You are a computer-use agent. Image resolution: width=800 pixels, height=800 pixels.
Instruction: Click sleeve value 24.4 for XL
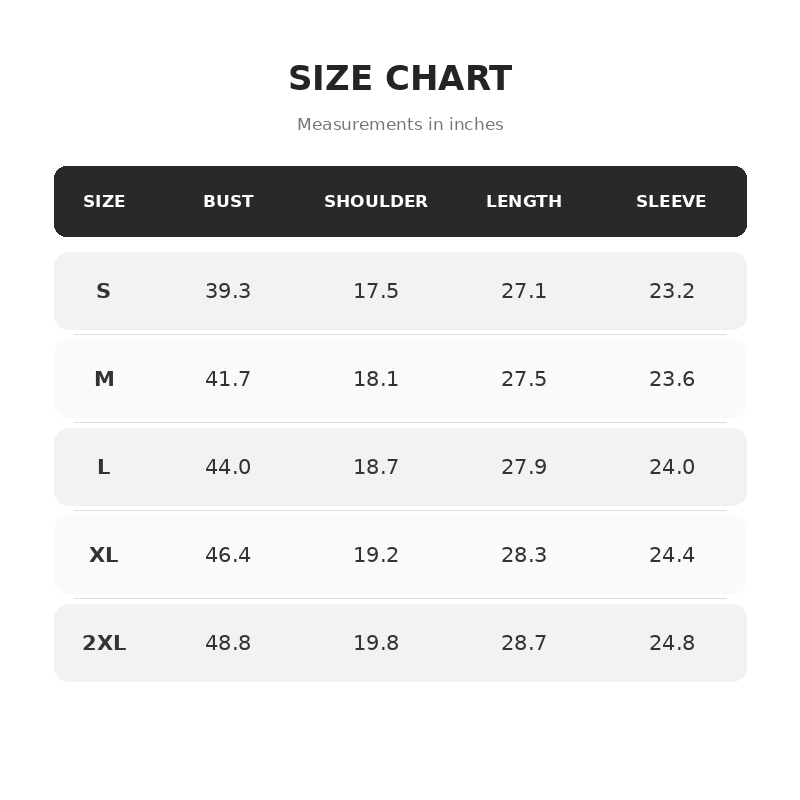click(672, 555)
